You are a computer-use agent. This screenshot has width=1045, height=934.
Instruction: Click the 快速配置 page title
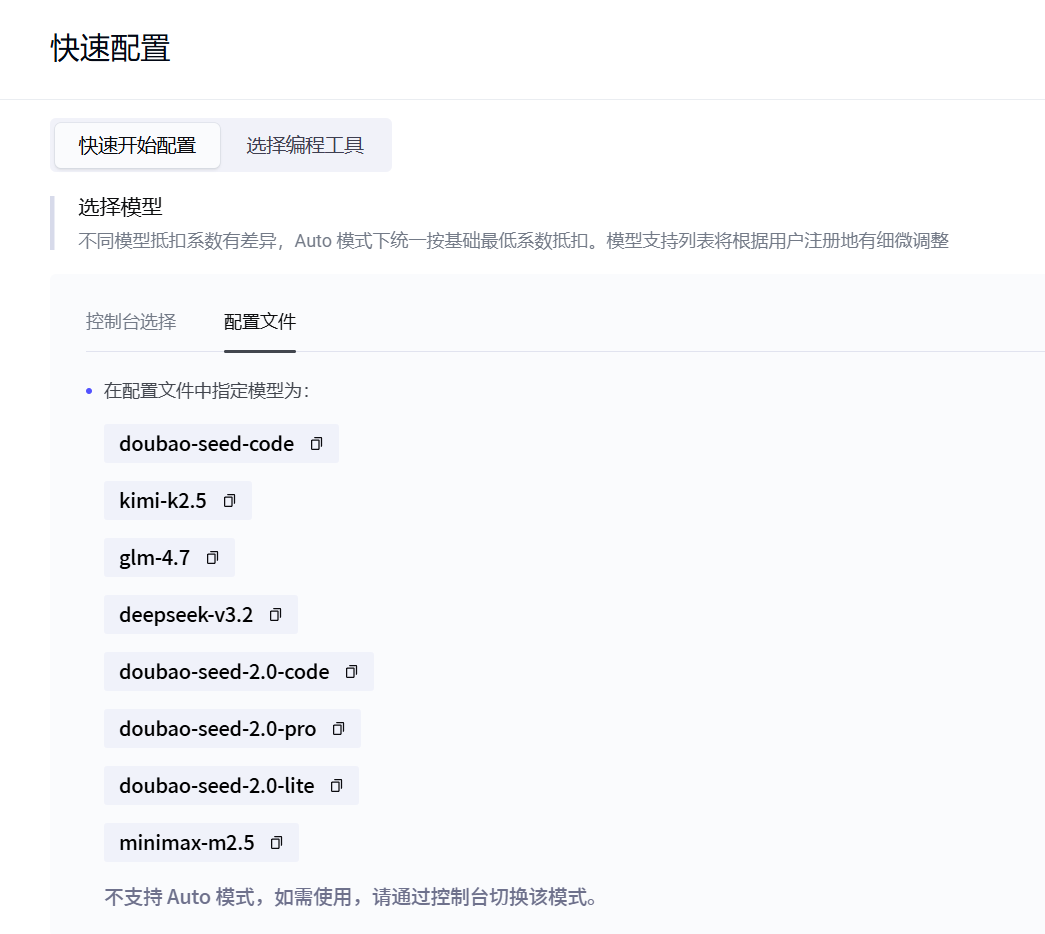(x=110, y=48)
